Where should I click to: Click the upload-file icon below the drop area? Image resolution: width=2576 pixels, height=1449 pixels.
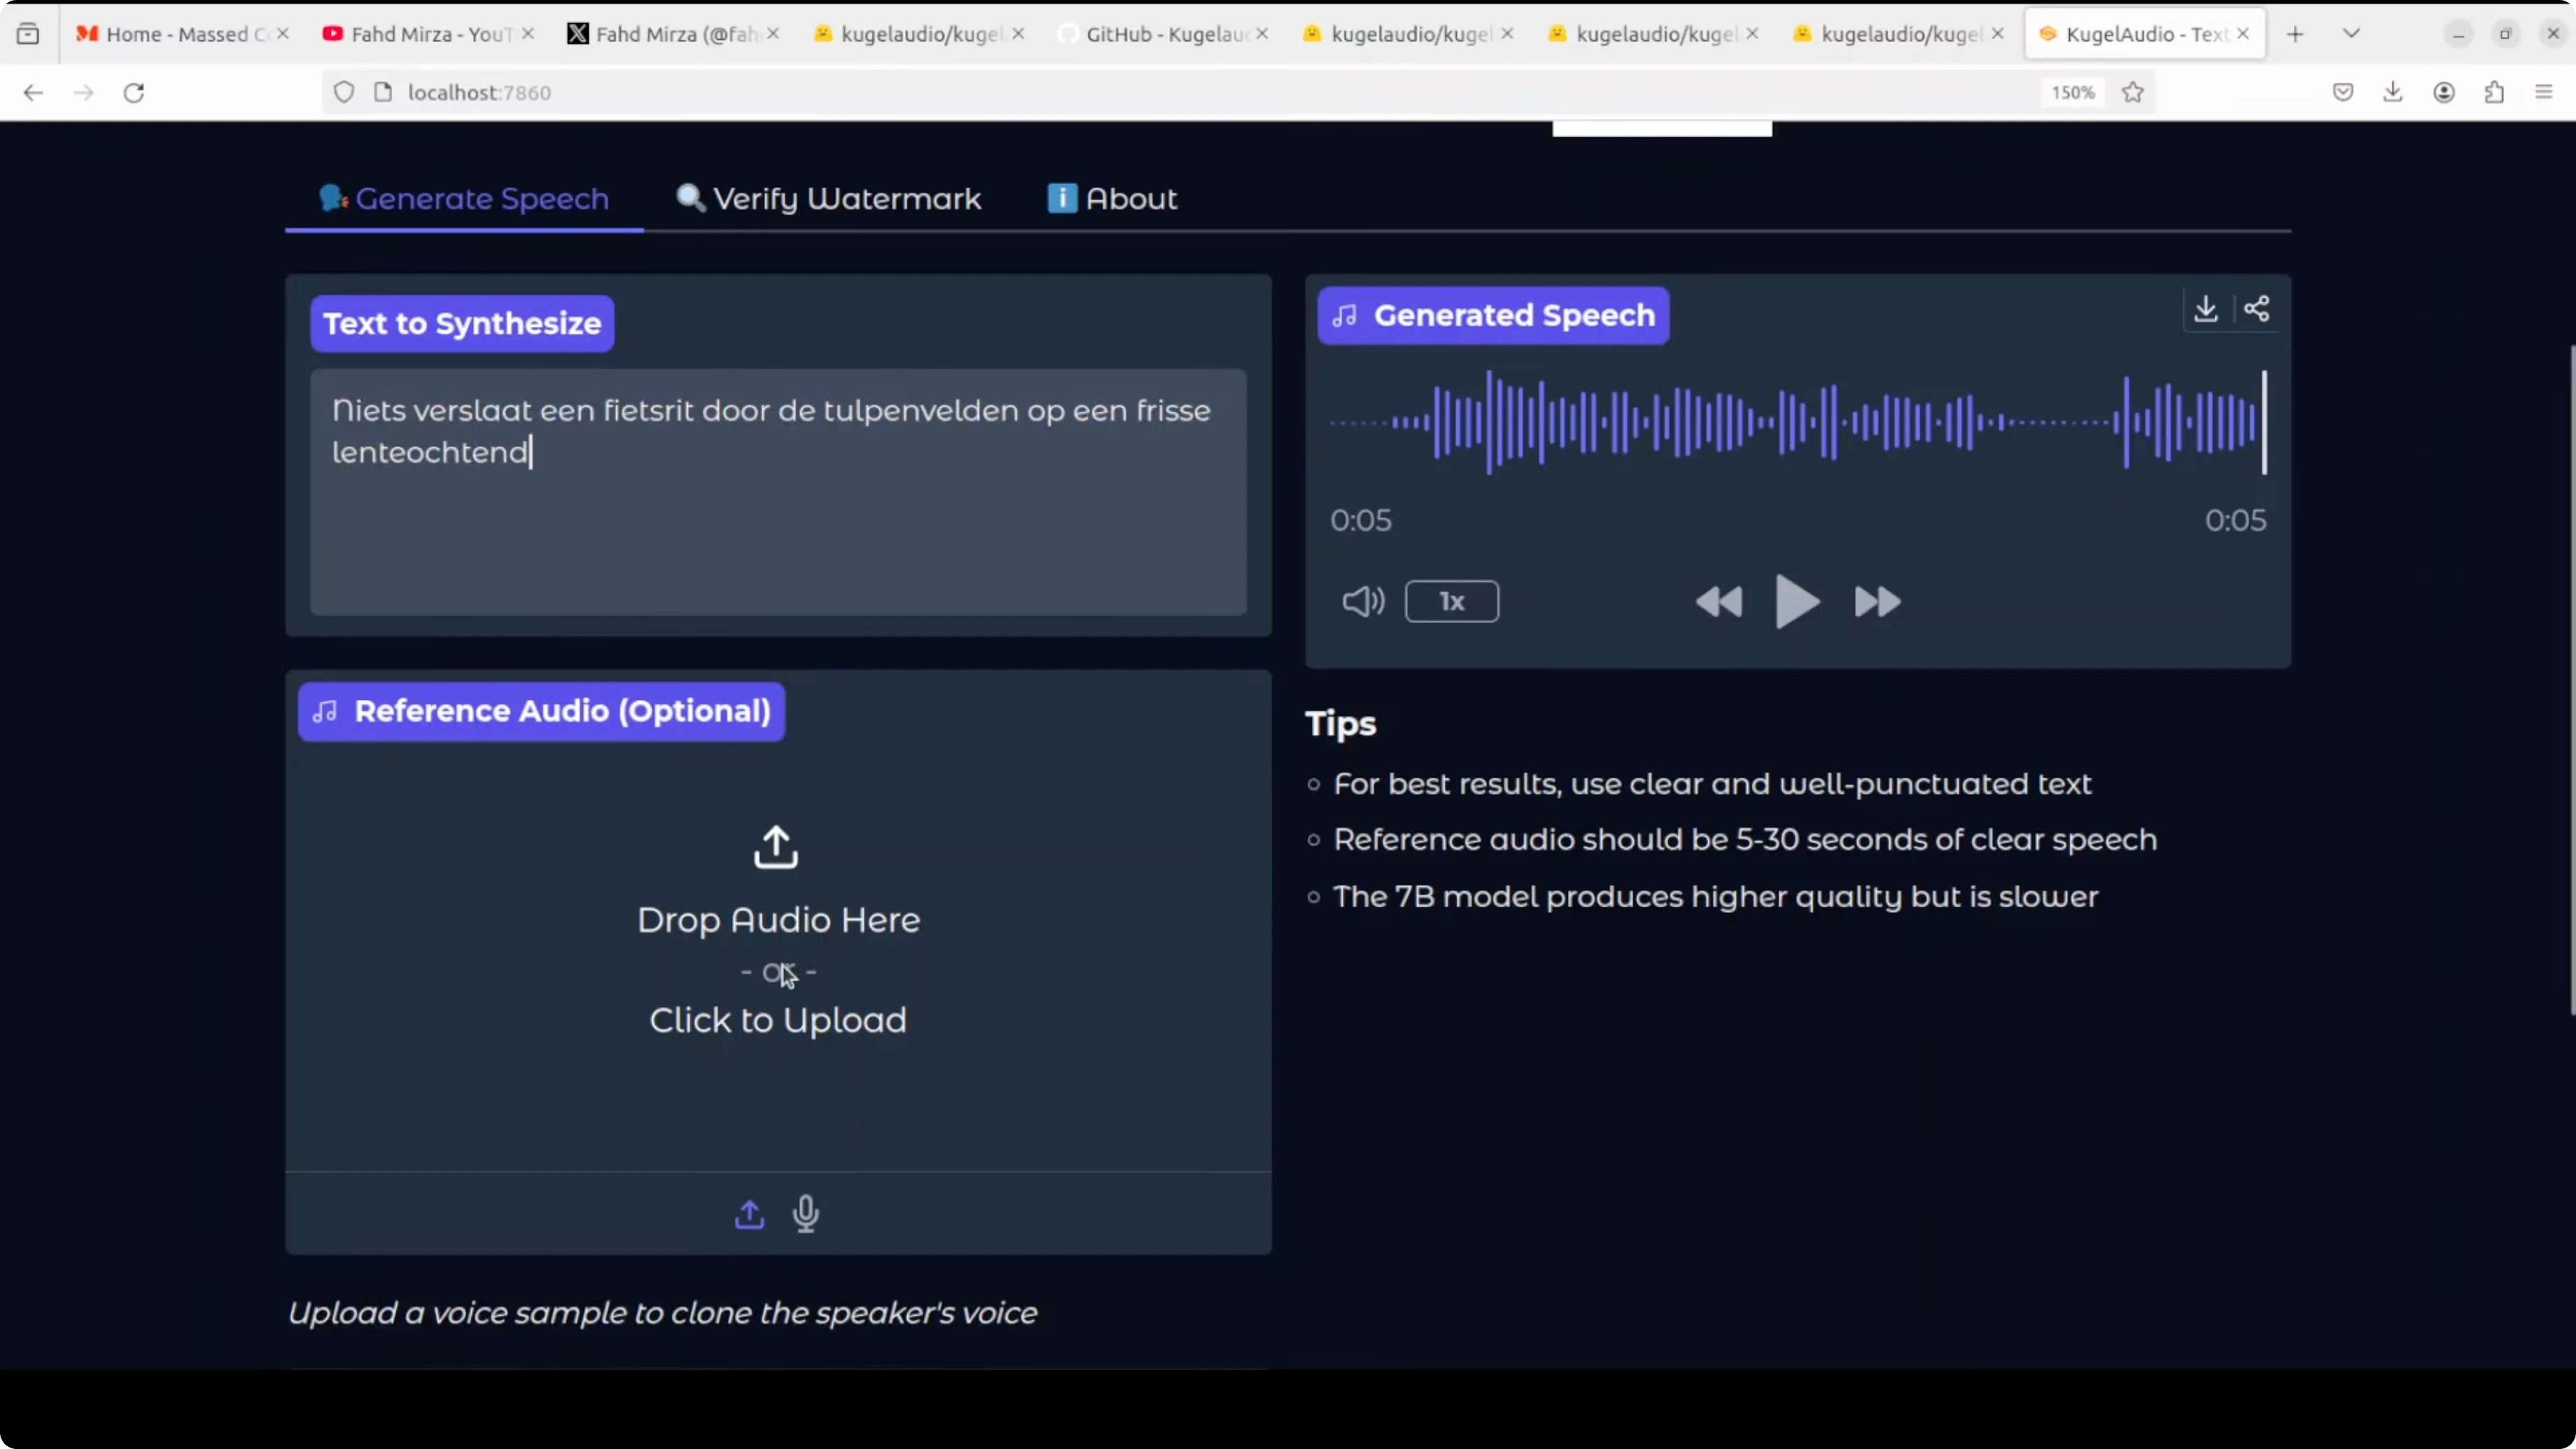coord(749,1214)
